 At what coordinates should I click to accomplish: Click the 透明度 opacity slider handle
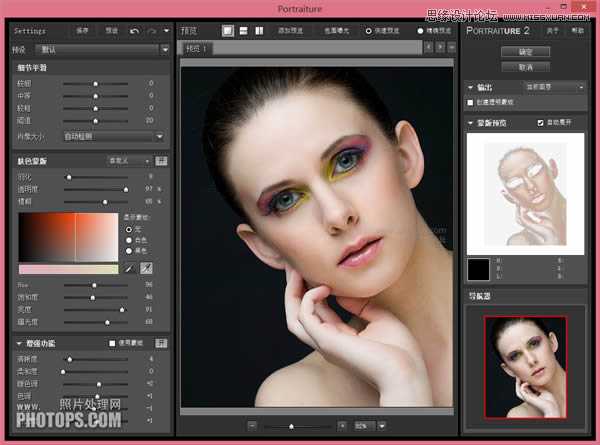coord(126,188)
